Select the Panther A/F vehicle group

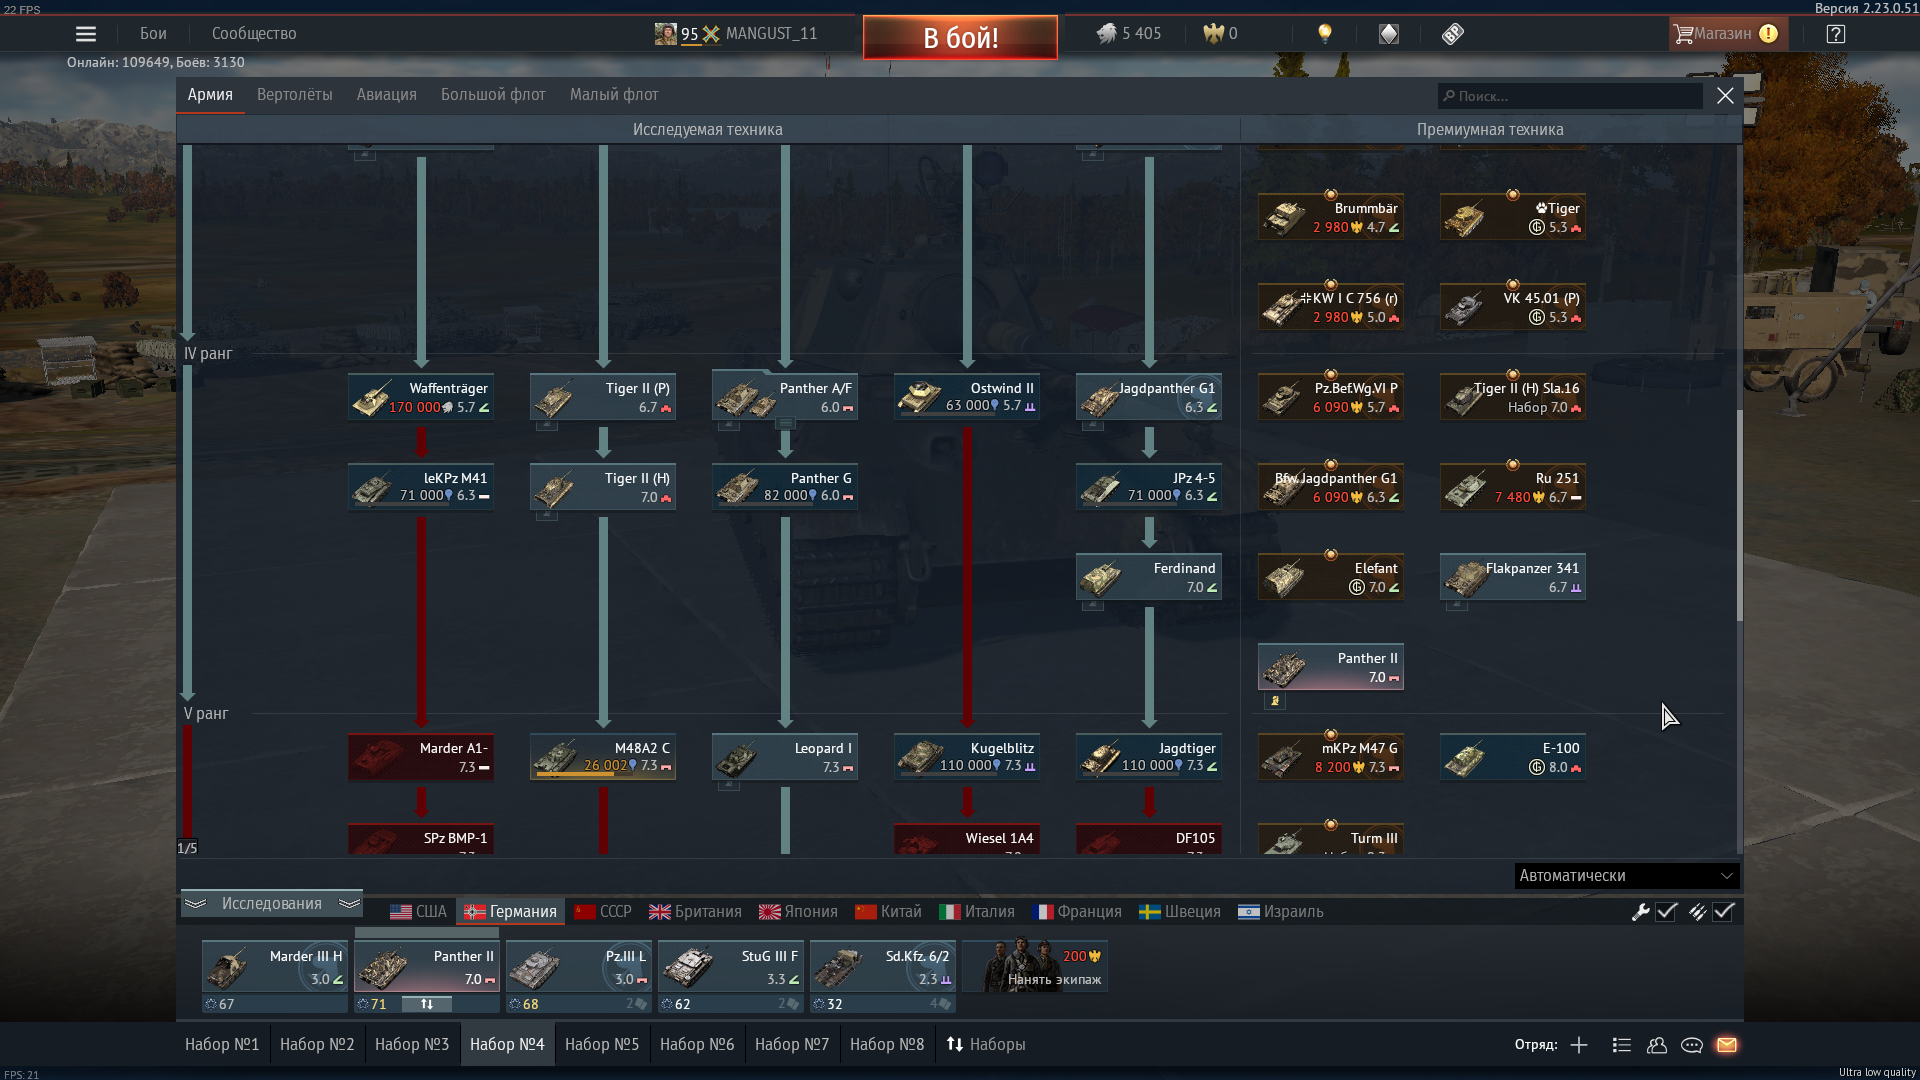(785, 397)
